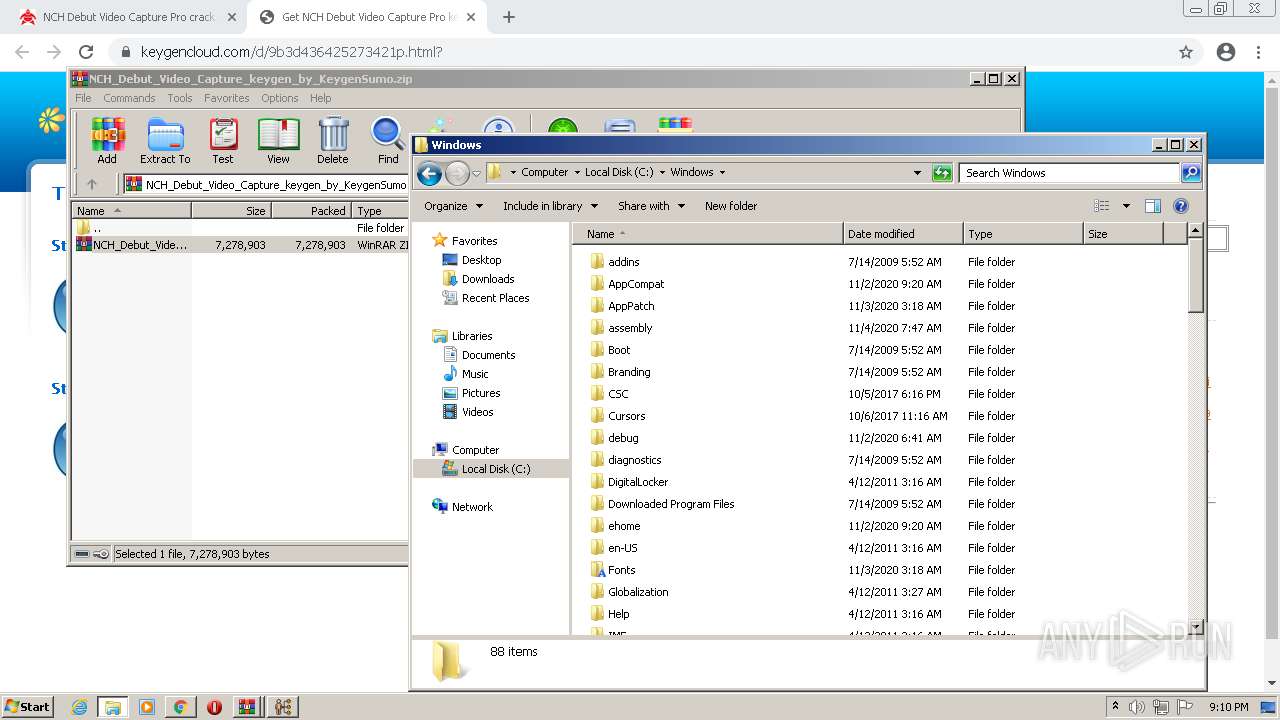Click the search magnifier in Explorer
This screenshot has width=1280, height=720.
(1190, 173)
